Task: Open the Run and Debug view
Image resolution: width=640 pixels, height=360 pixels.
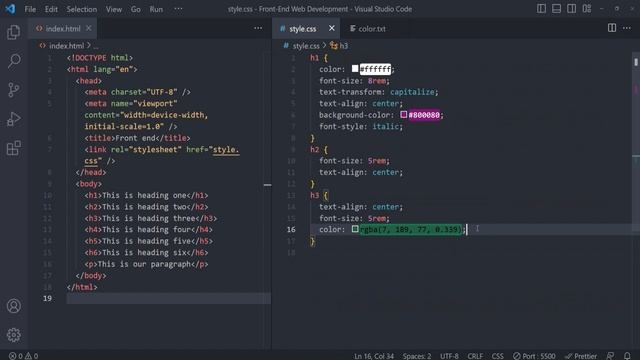Action: [x=13, y=119]
